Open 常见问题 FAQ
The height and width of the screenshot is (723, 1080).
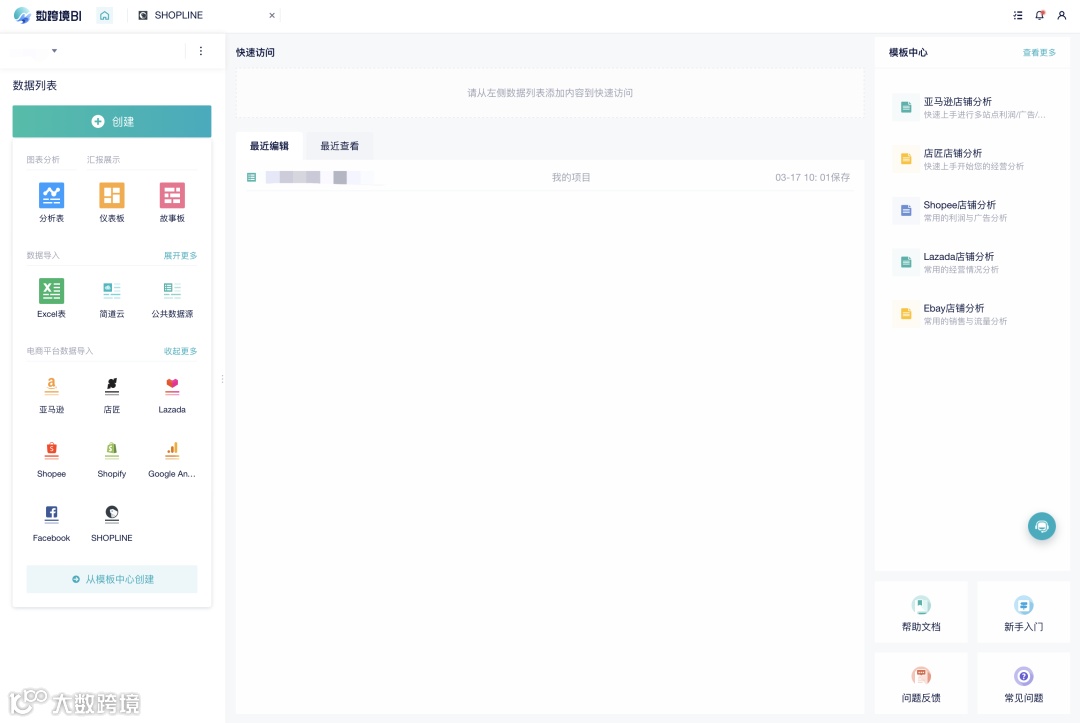(1024, 684)
